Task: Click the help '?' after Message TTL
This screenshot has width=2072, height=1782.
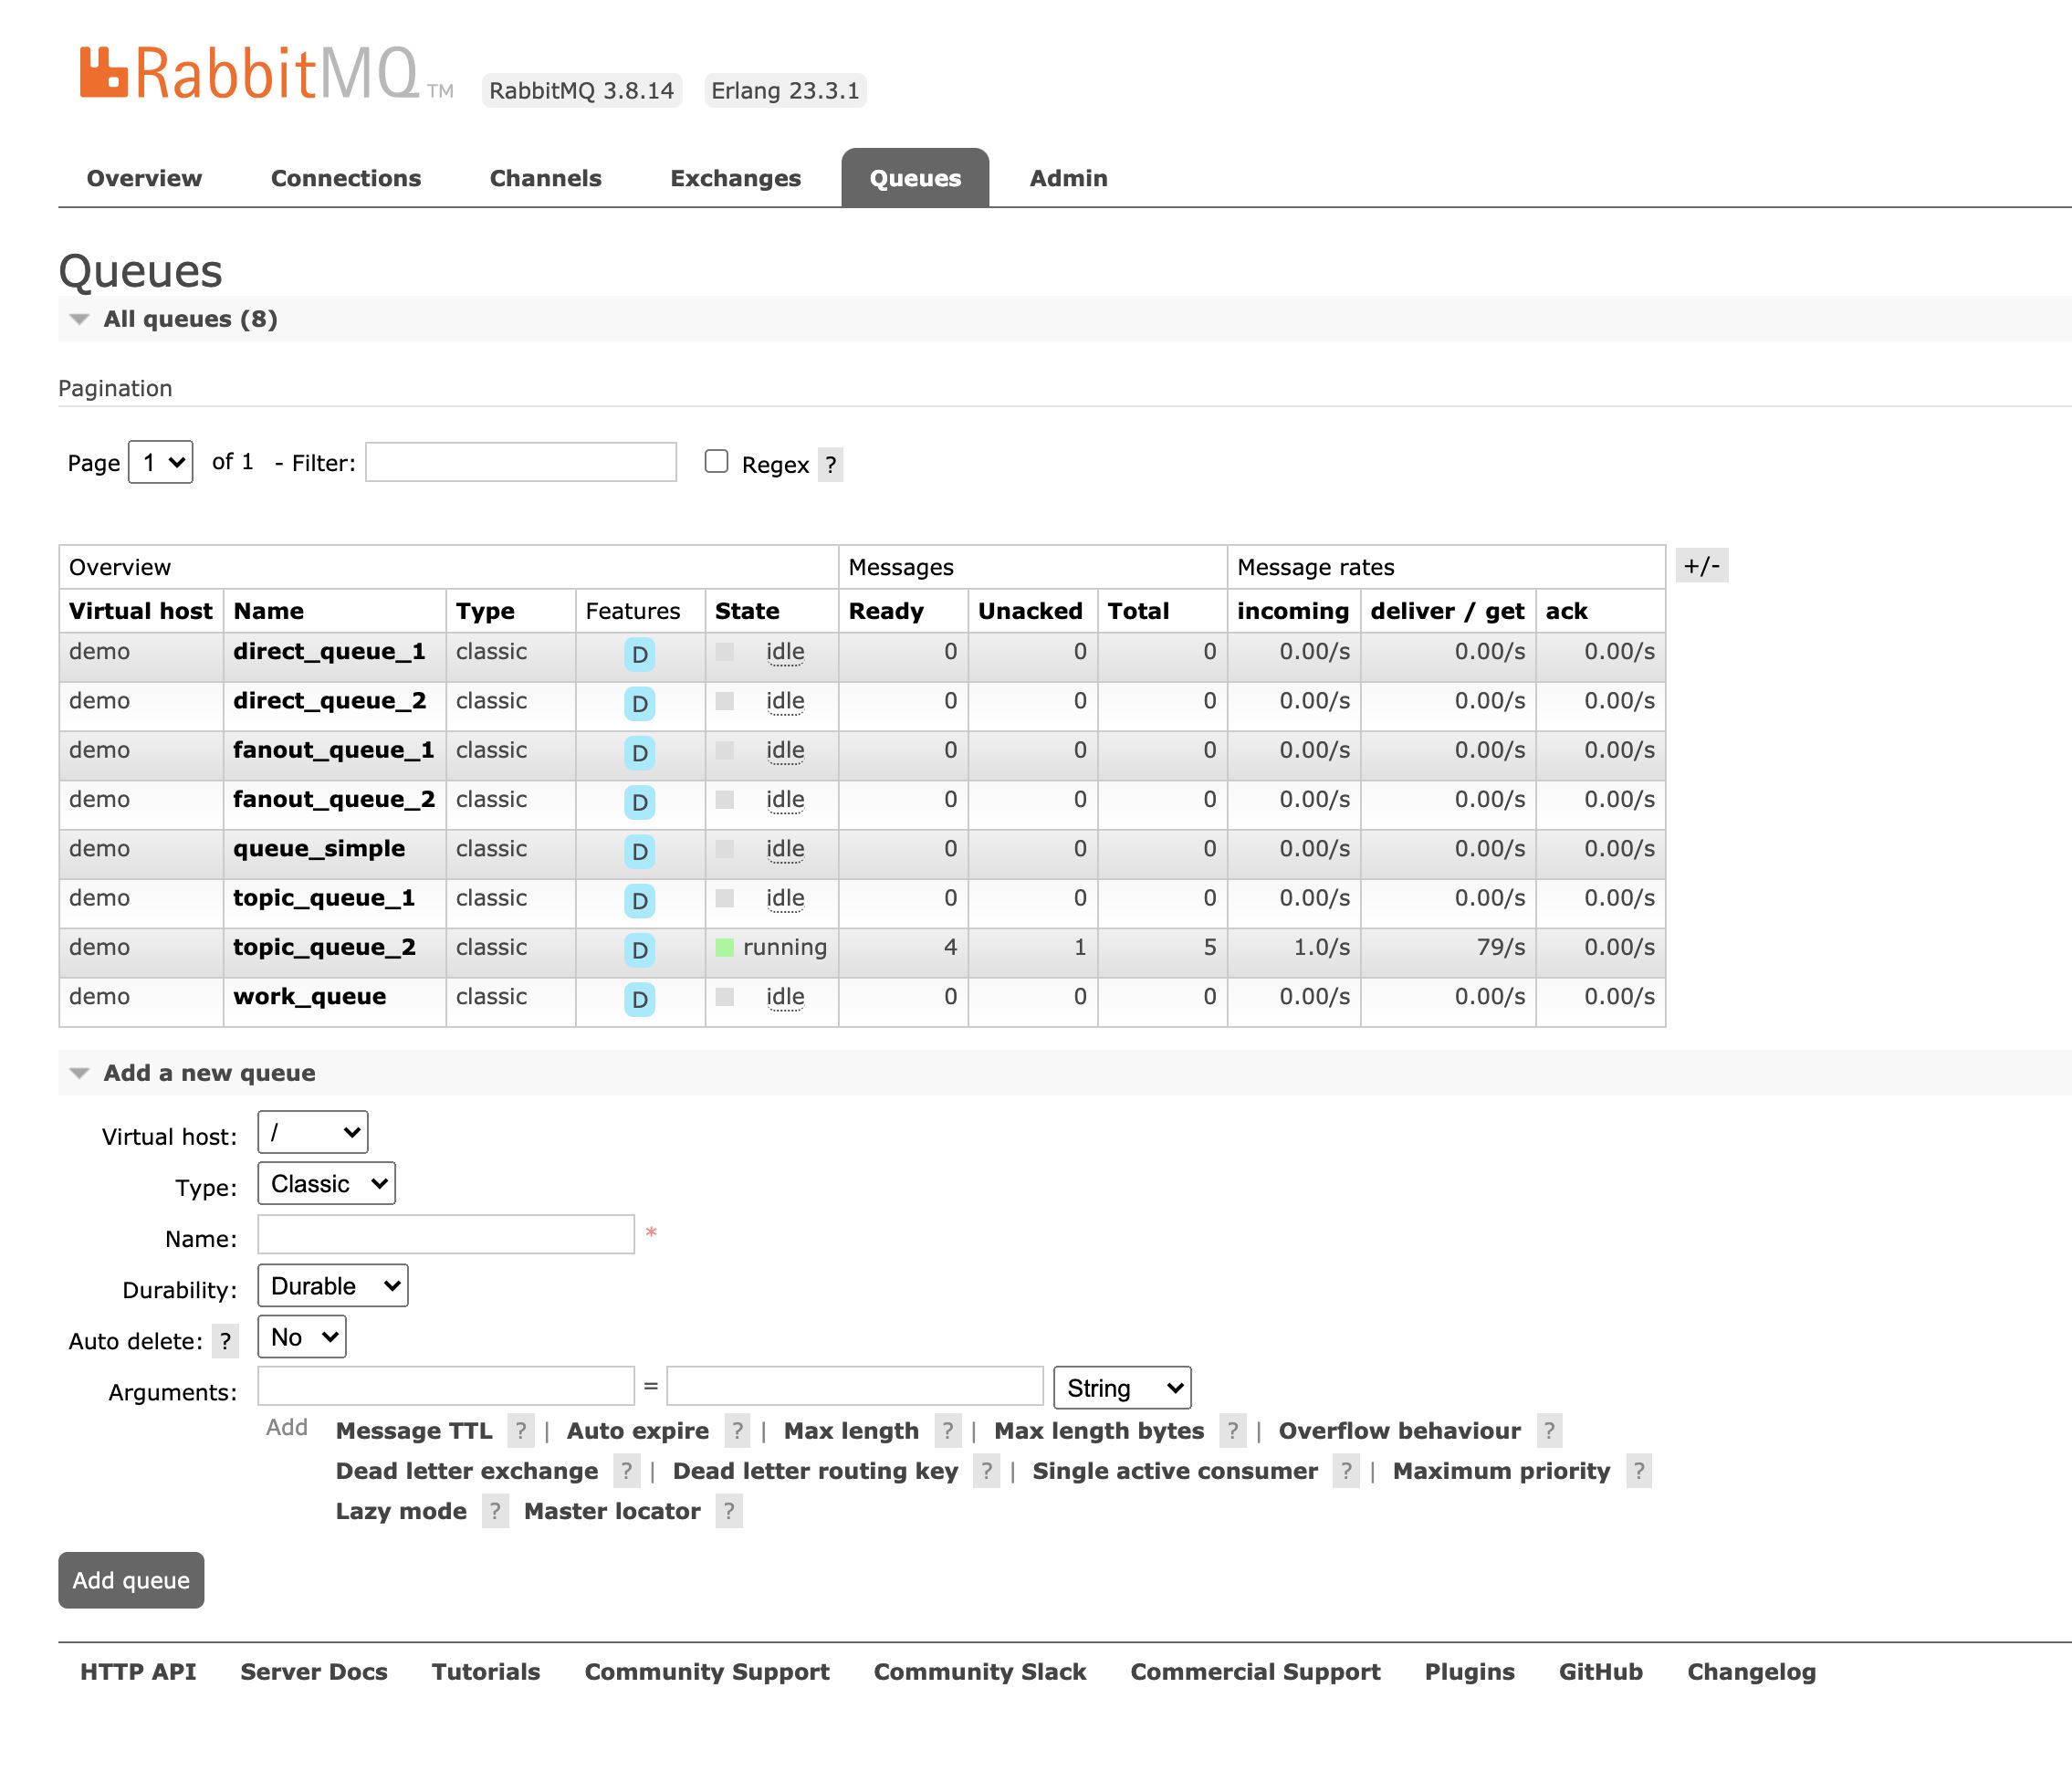Action: [520, 1431]
